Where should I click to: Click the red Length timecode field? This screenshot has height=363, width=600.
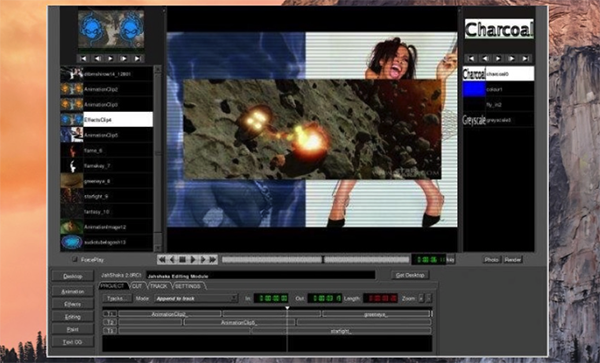[380, 298]
